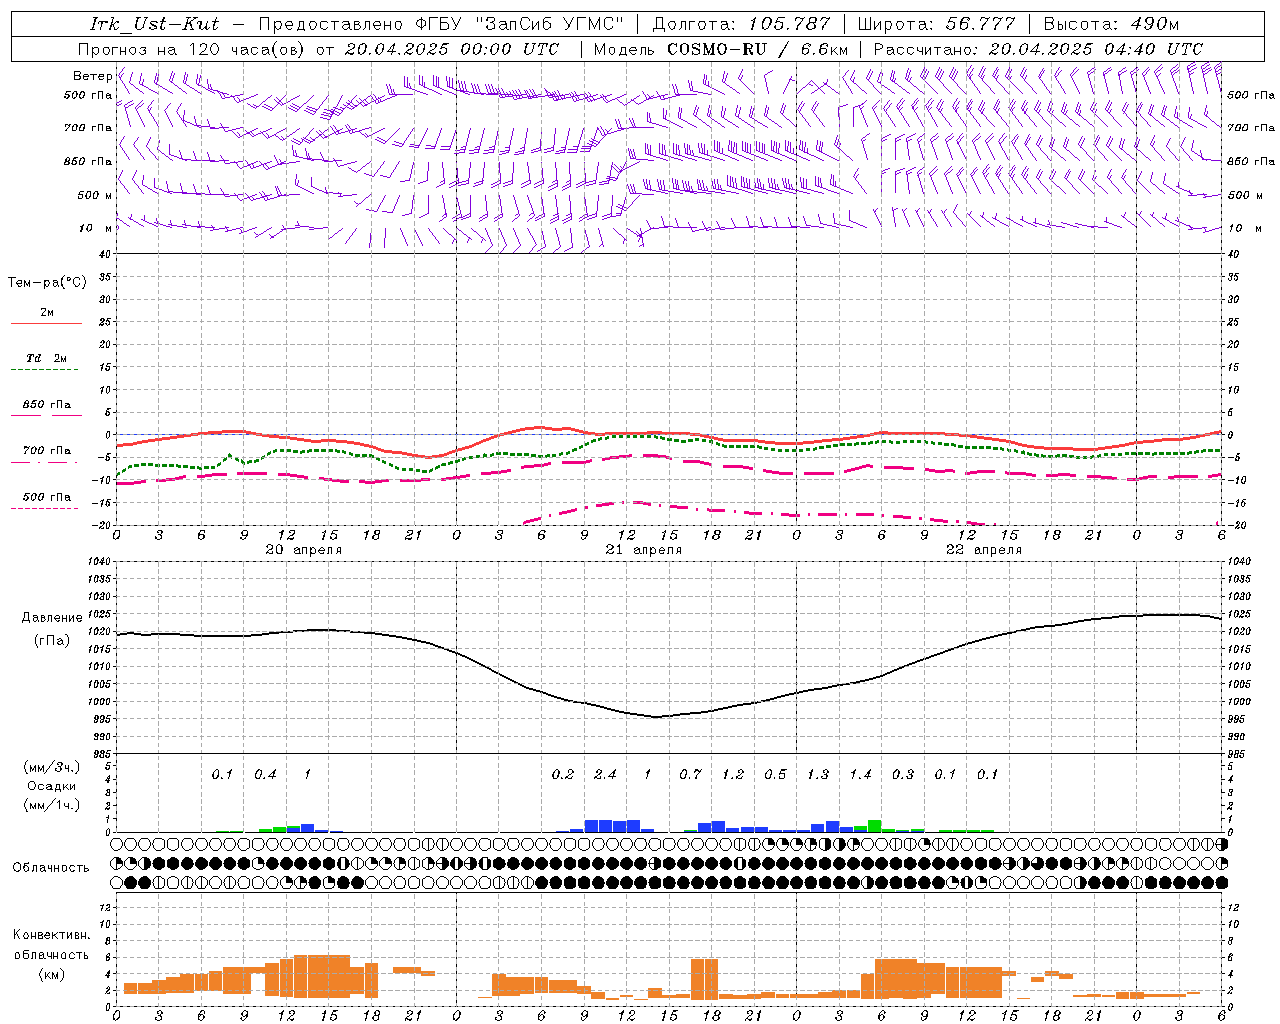Click the Давление pressure panel label
The image size is (1280, 1024).
(52, 618)
